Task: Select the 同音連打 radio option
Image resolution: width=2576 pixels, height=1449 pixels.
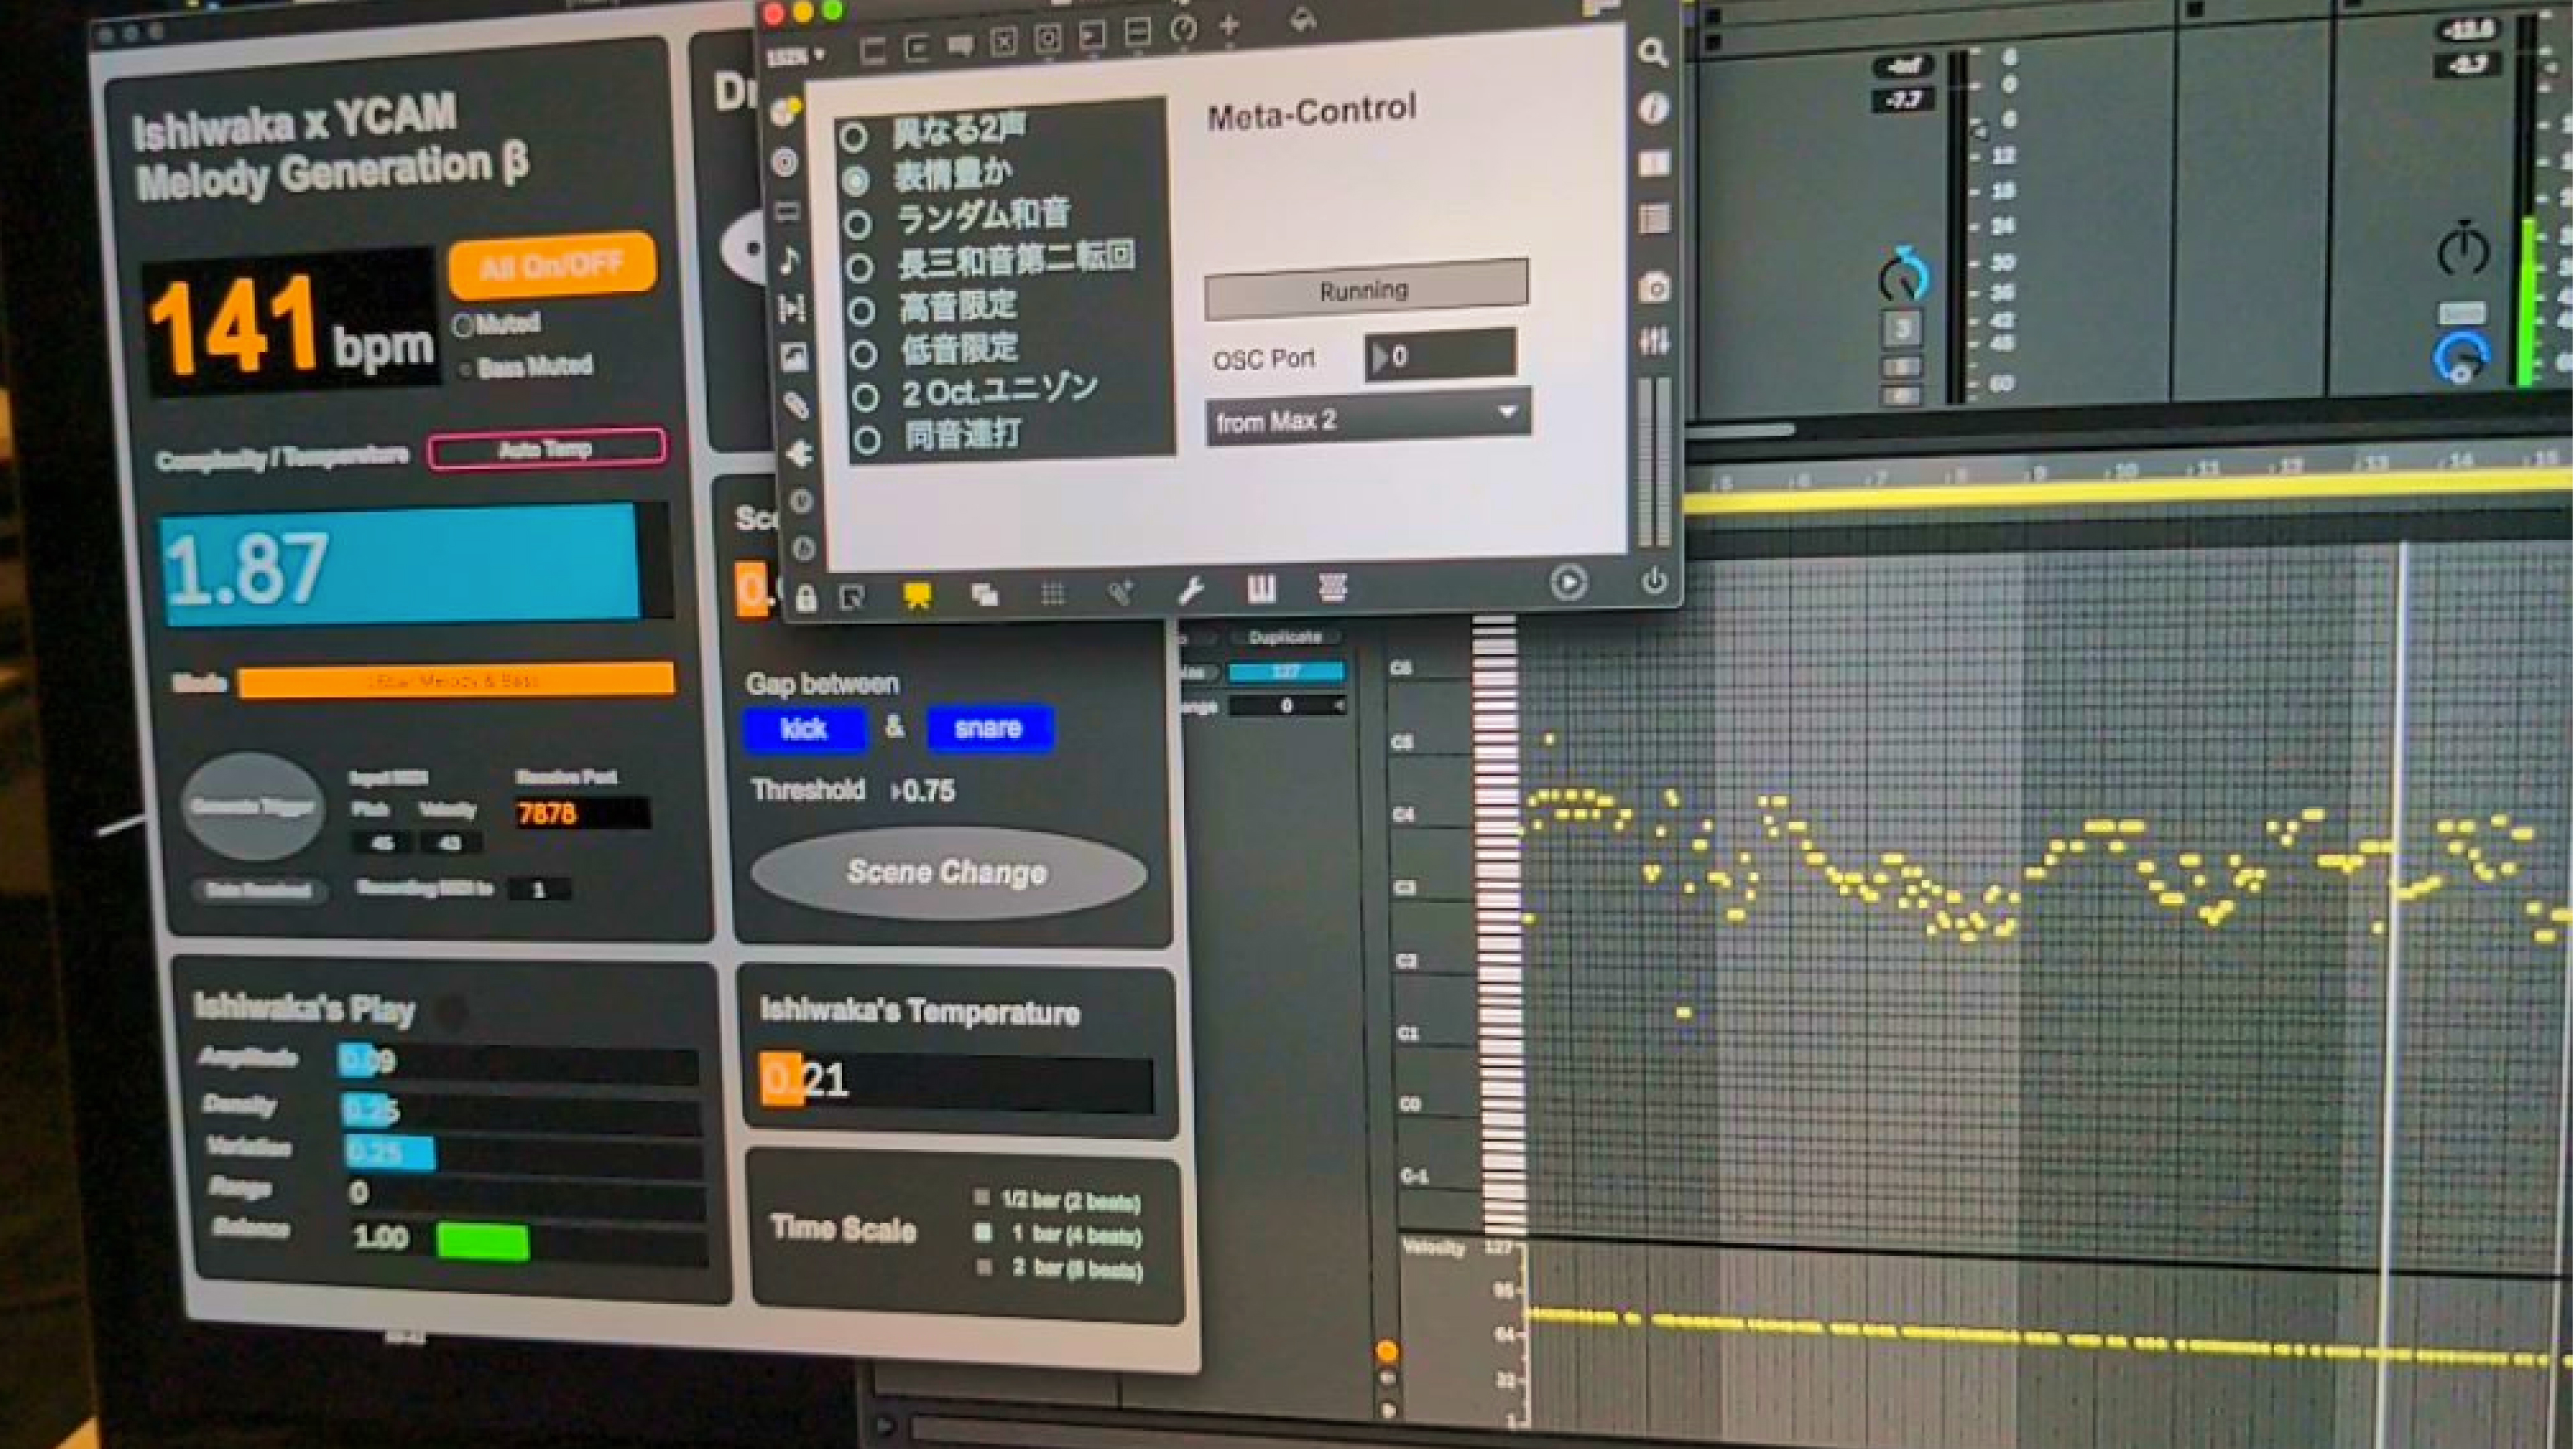Action: 867,440
